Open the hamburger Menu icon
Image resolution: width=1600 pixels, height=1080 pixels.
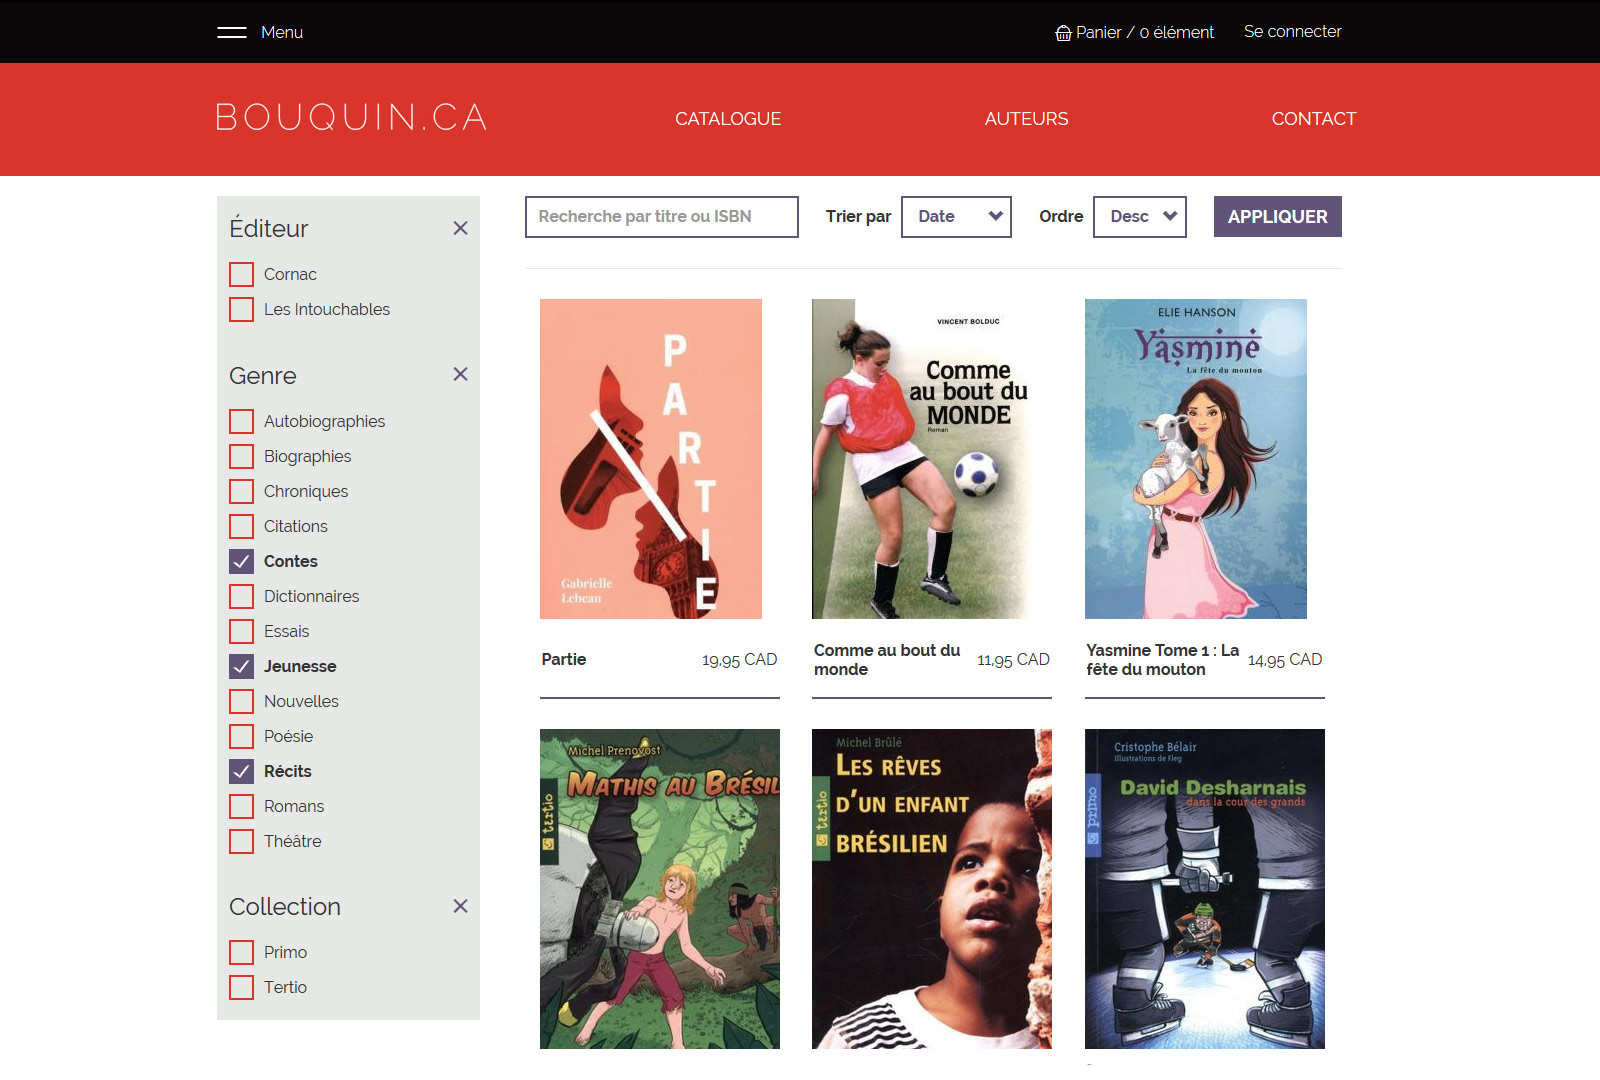(x=232, y=32)
